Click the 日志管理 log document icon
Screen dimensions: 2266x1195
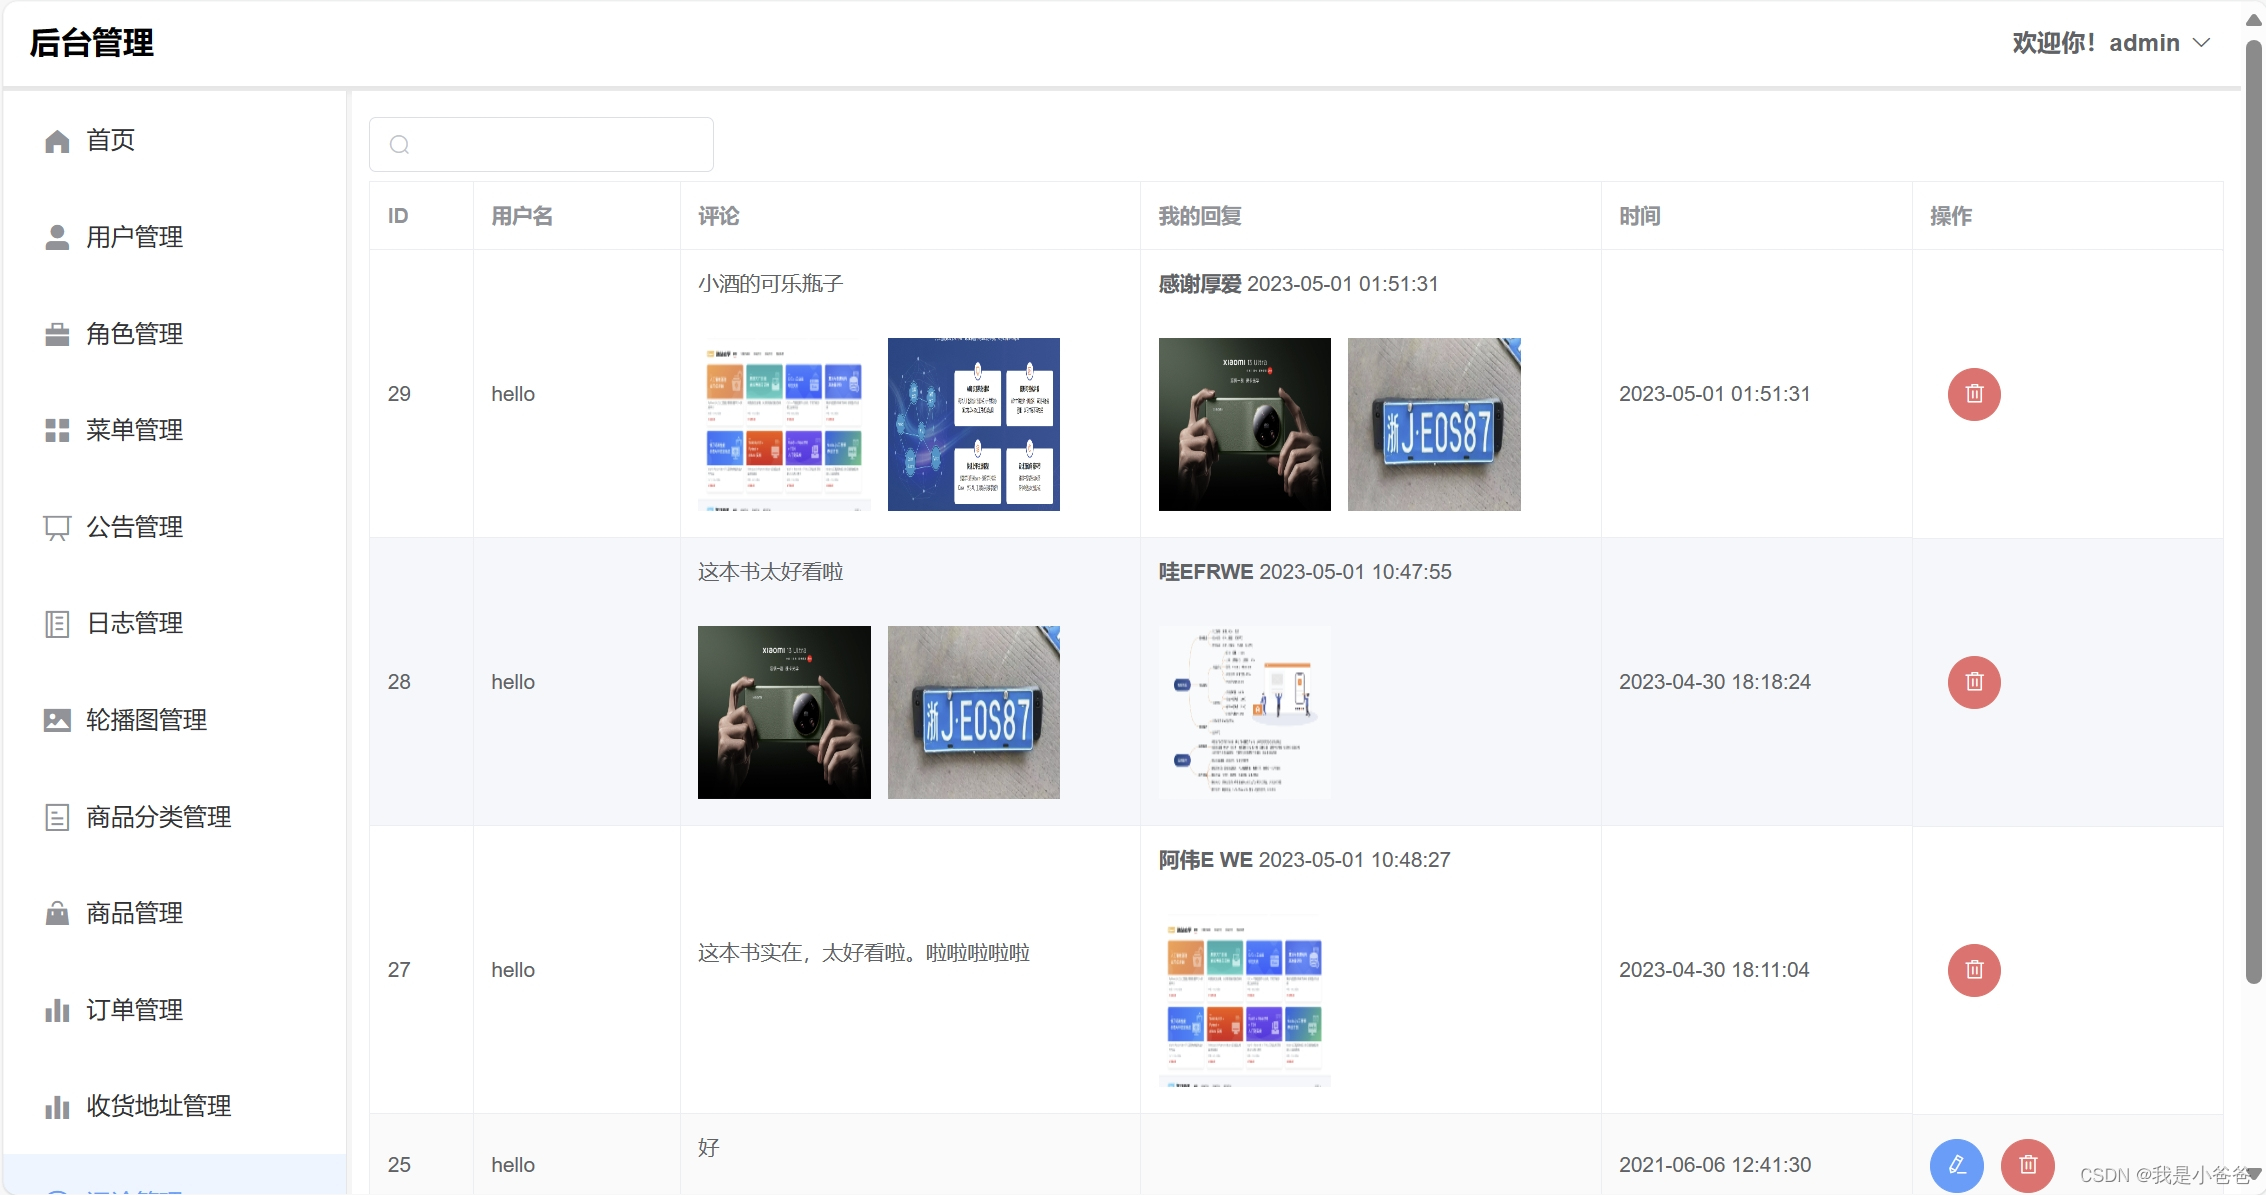pos(57,623)
